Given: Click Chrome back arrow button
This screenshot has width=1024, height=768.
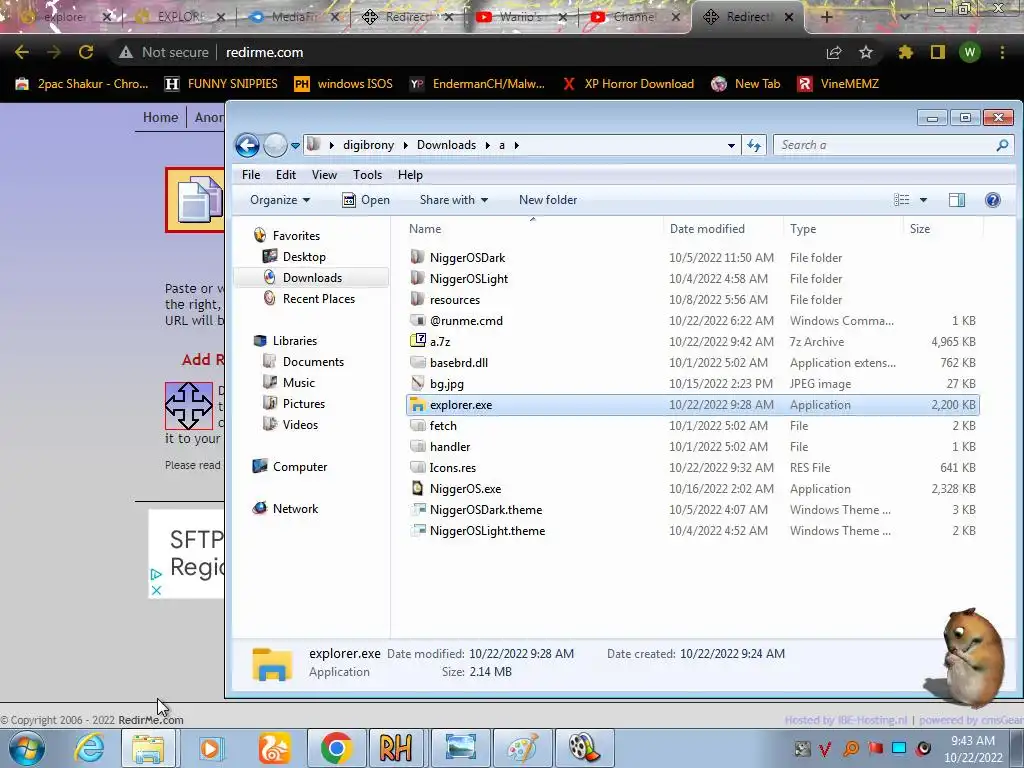Looking at the screenshot, I should coord(22,52).
